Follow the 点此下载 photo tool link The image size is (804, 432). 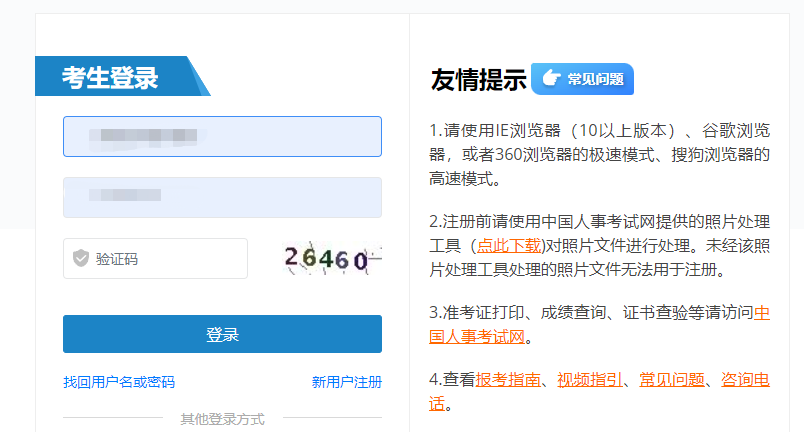pyautogui.click(x=510, y=245)
